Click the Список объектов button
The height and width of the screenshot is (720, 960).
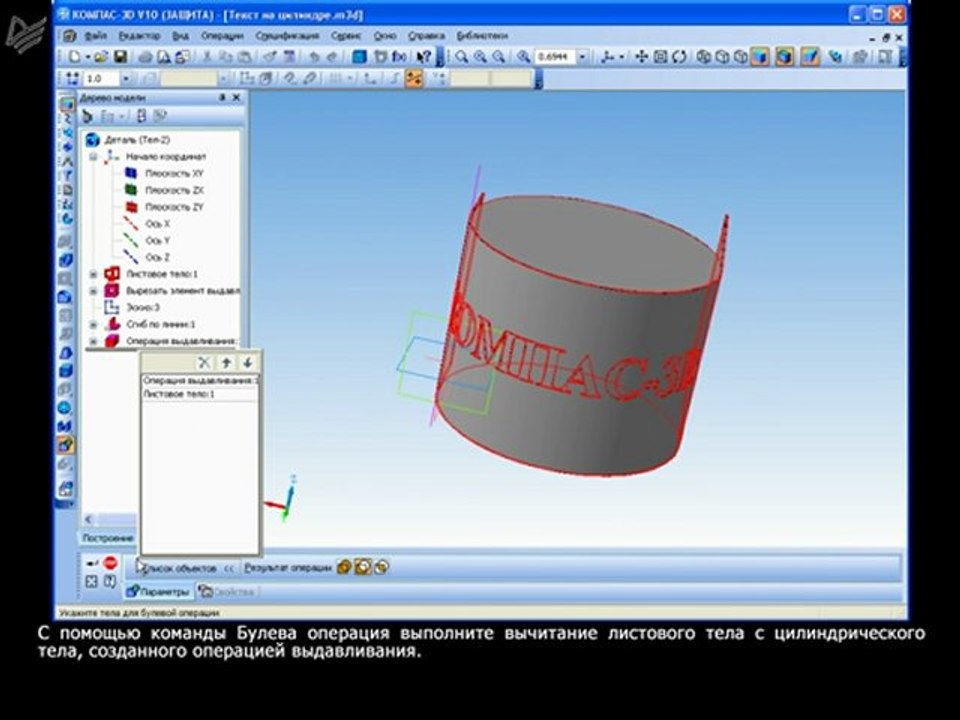(x=179, y=569)
